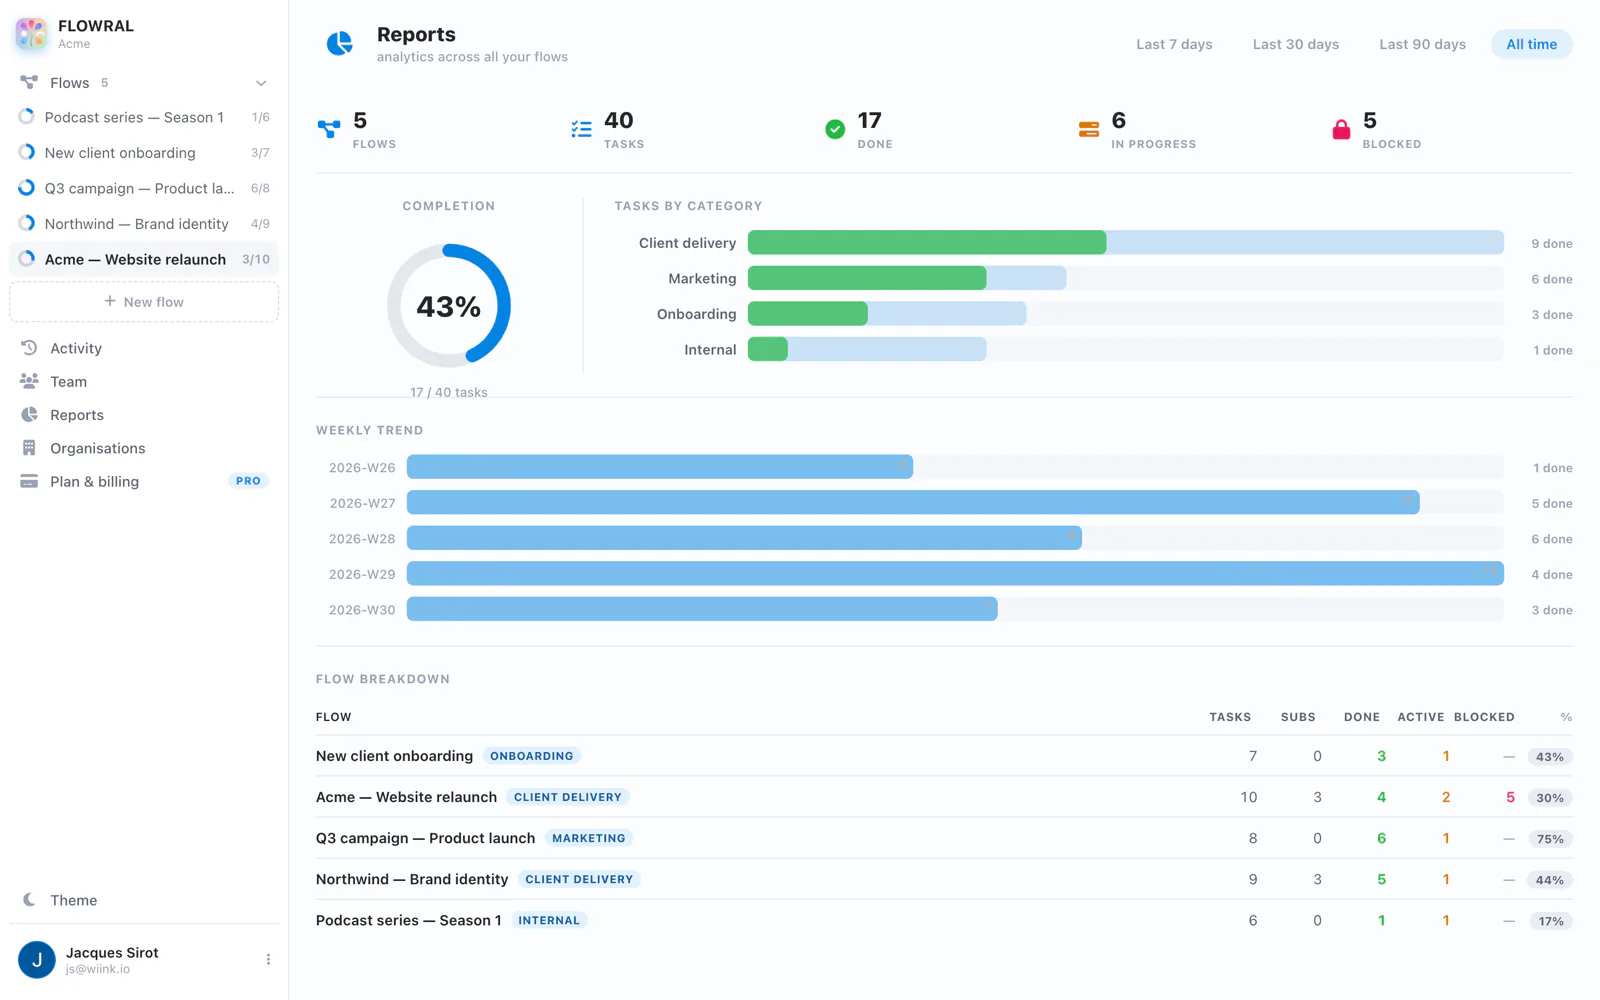
Task: Click the 43% completion ring
Action: pyautogui.click(x=449, y=306)
